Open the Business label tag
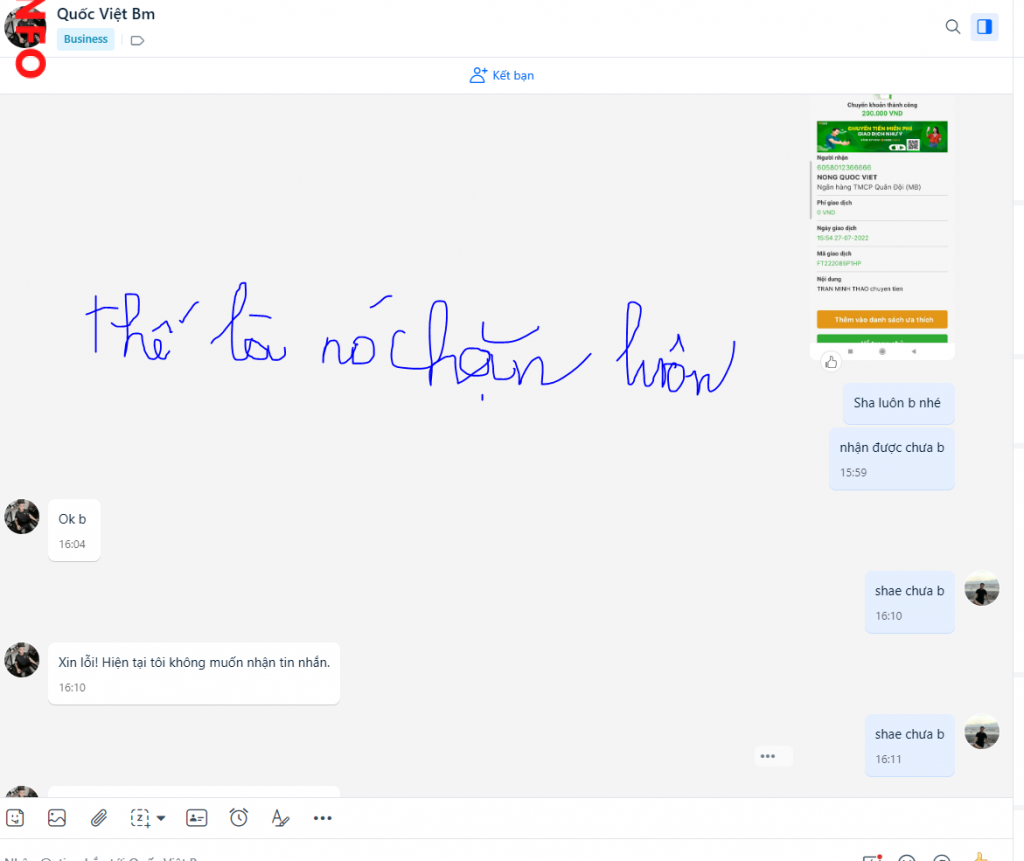 (86, 39)
